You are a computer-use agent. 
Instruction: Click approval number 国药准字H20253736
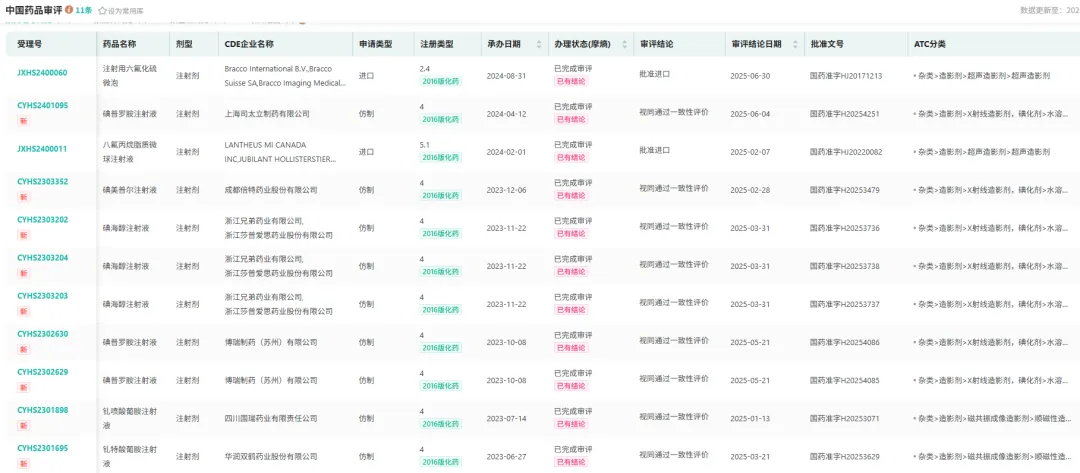coord(844,228)
